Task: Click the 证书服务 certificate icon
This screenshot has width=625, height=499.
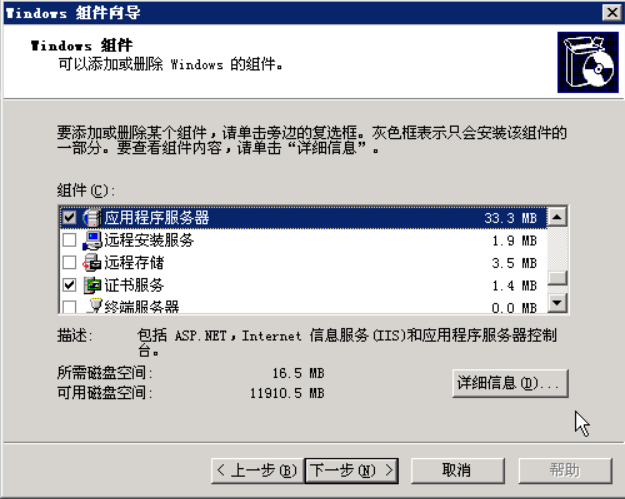Action: [92, 285]
